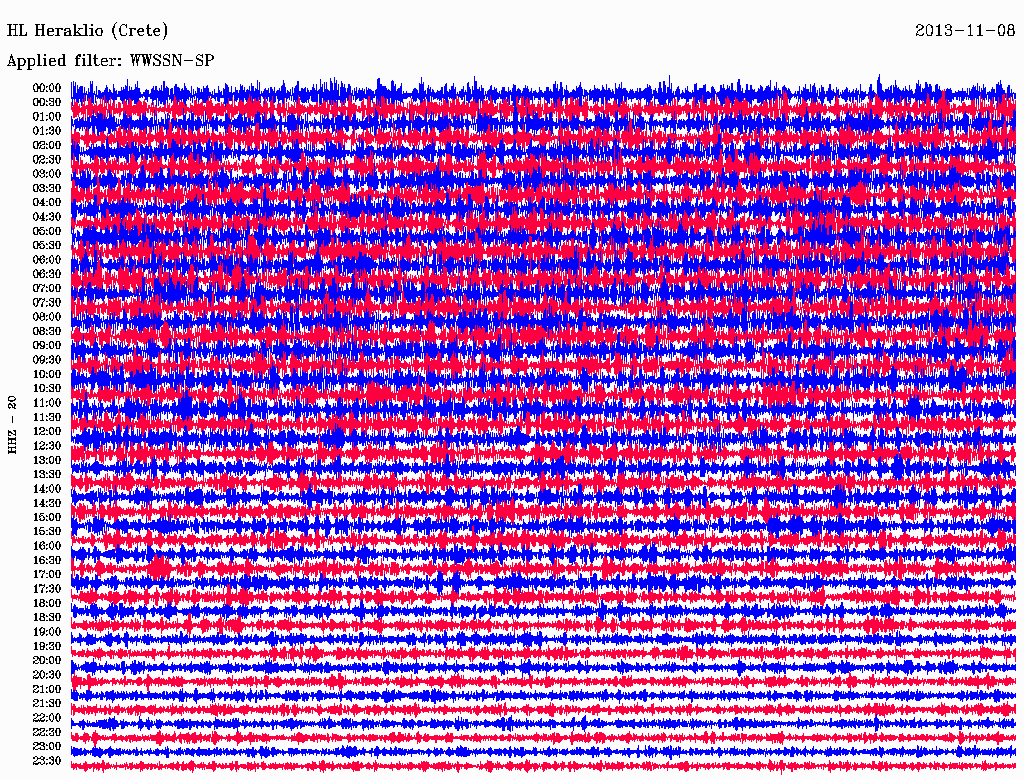Click the '01:30' time label
1024x780 pixels.
click(47, 131)
